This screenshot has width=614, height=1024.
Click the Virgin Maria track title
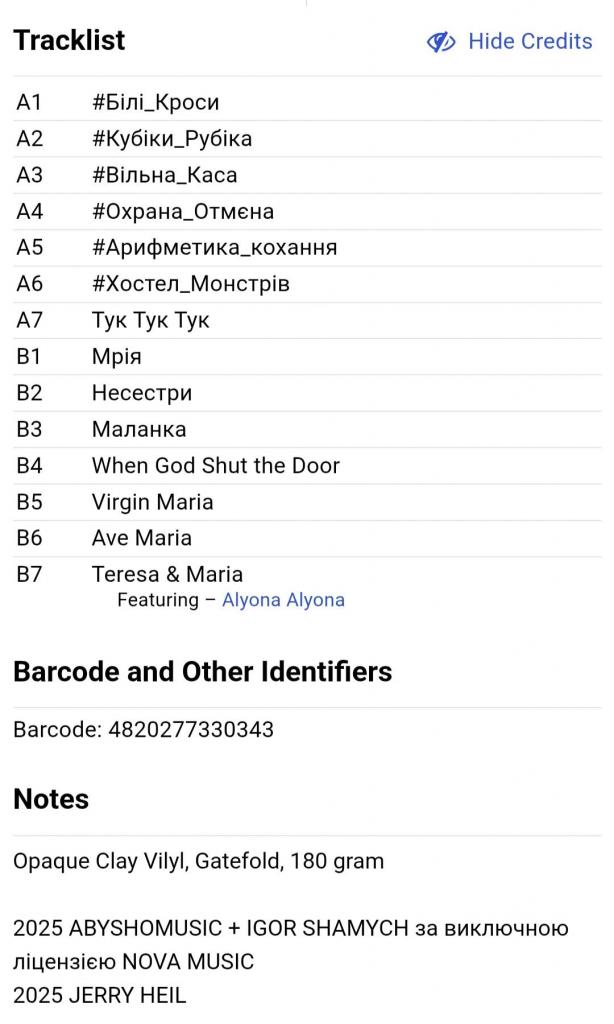coord(152,502)
